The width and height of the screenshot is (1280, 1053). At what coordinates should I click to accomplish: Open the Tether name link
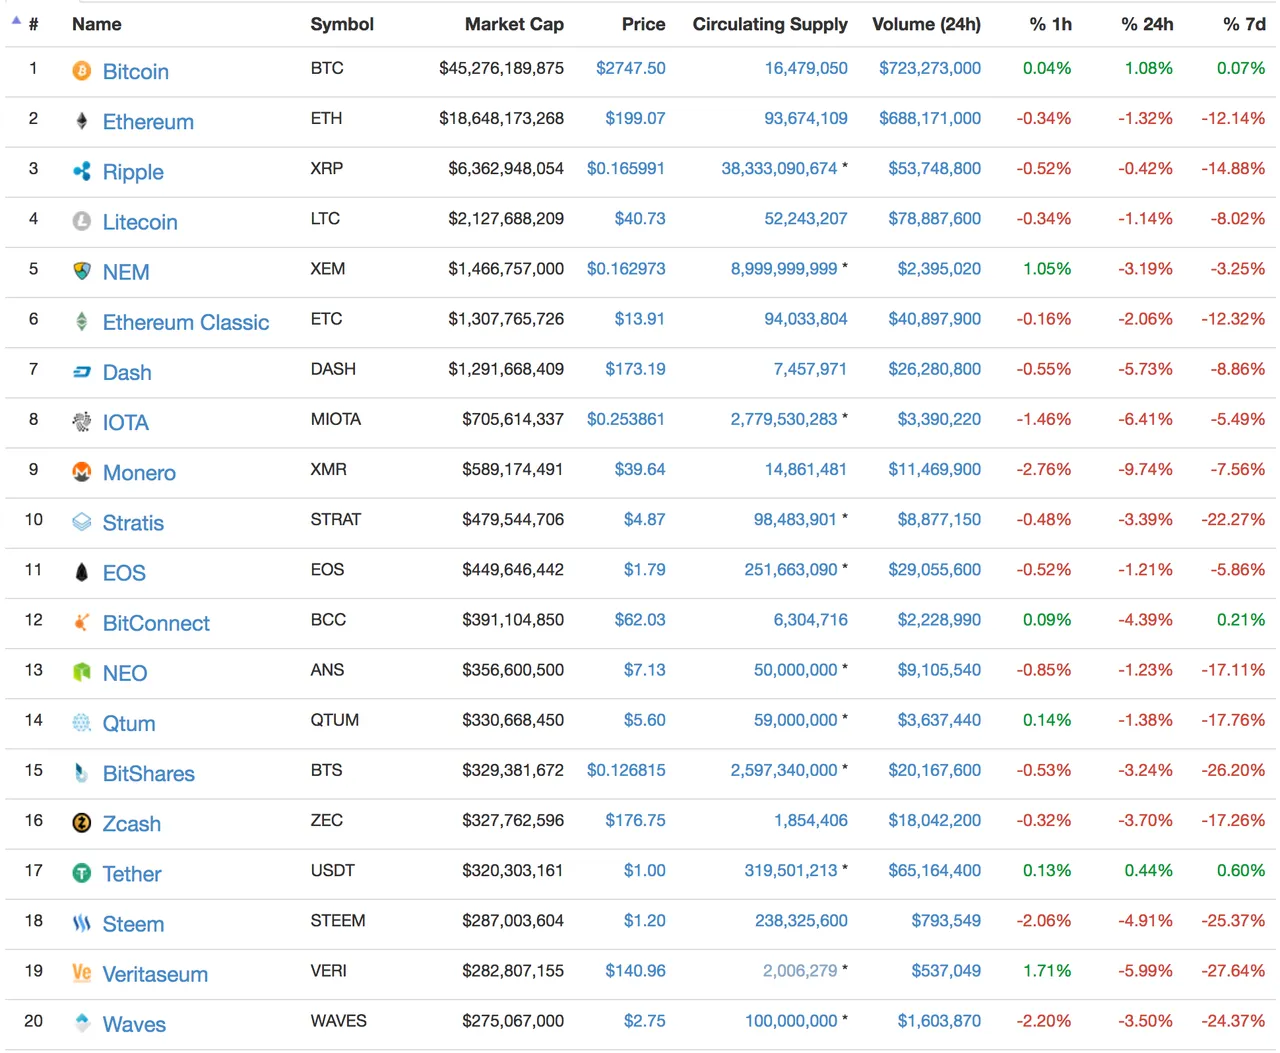click(x=132, y=874)
